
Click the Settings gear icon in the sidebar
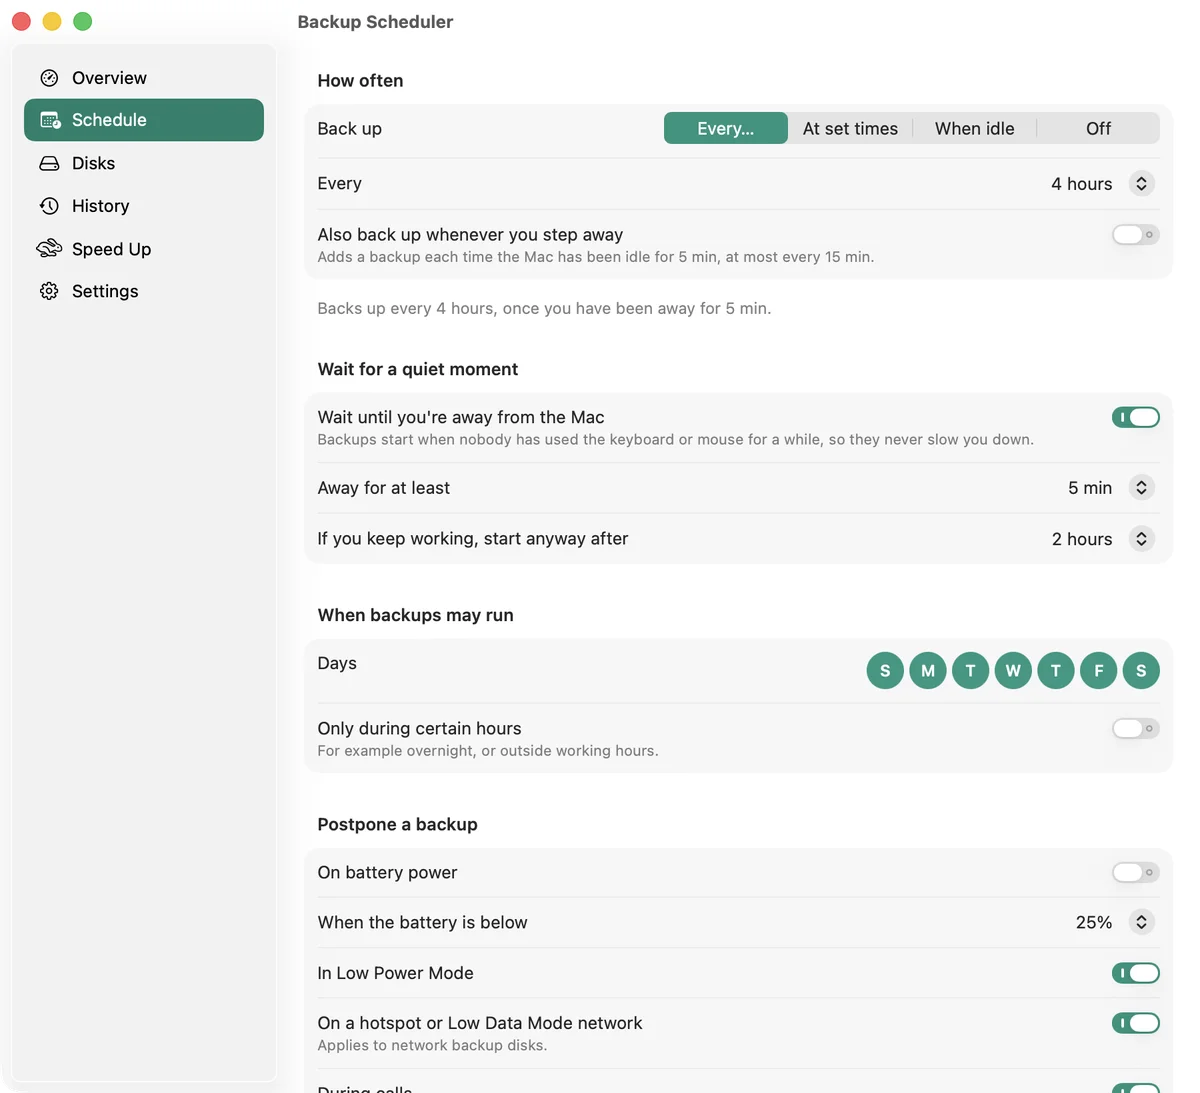tap(49, 291)
